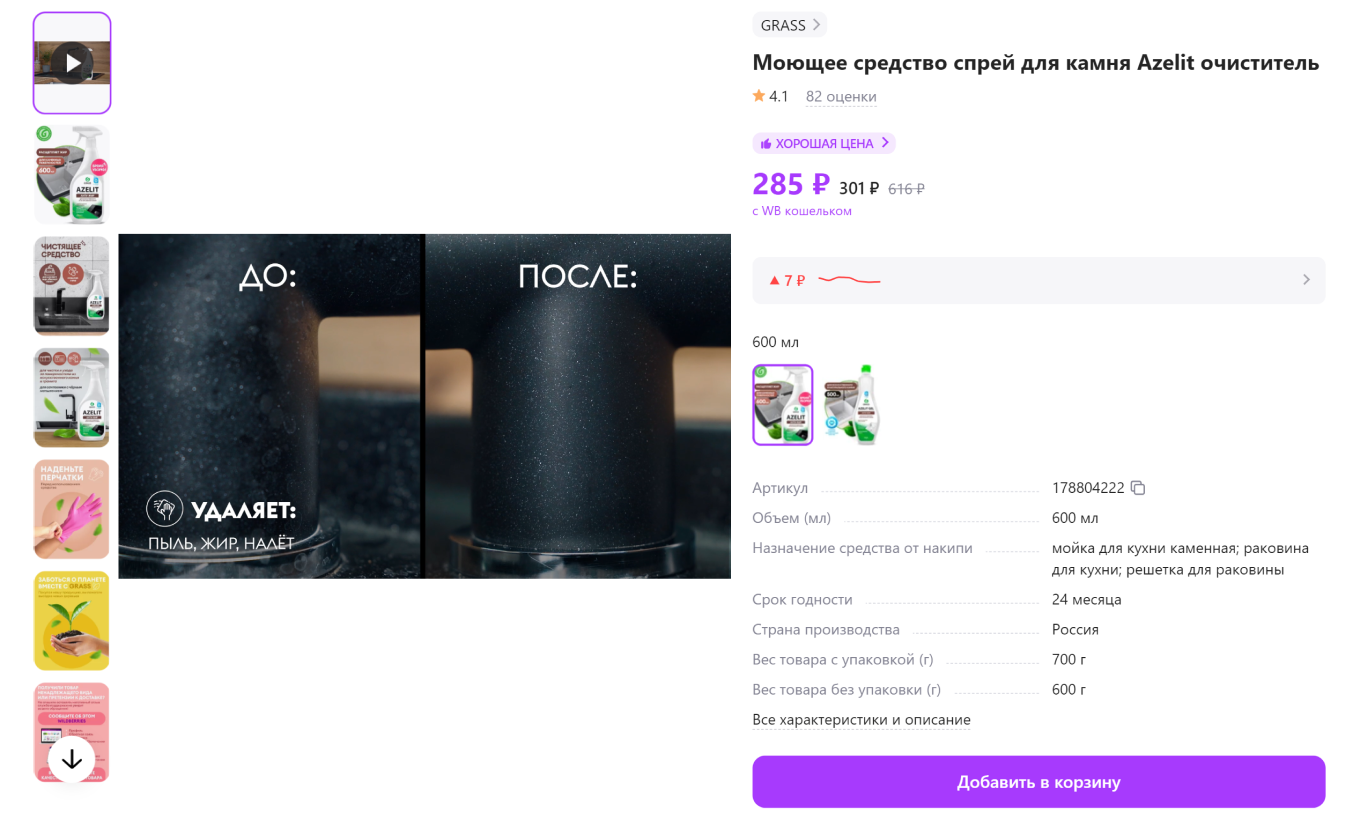
Task: Copy the article number 178804222
Action: [x=1138, y=488]
